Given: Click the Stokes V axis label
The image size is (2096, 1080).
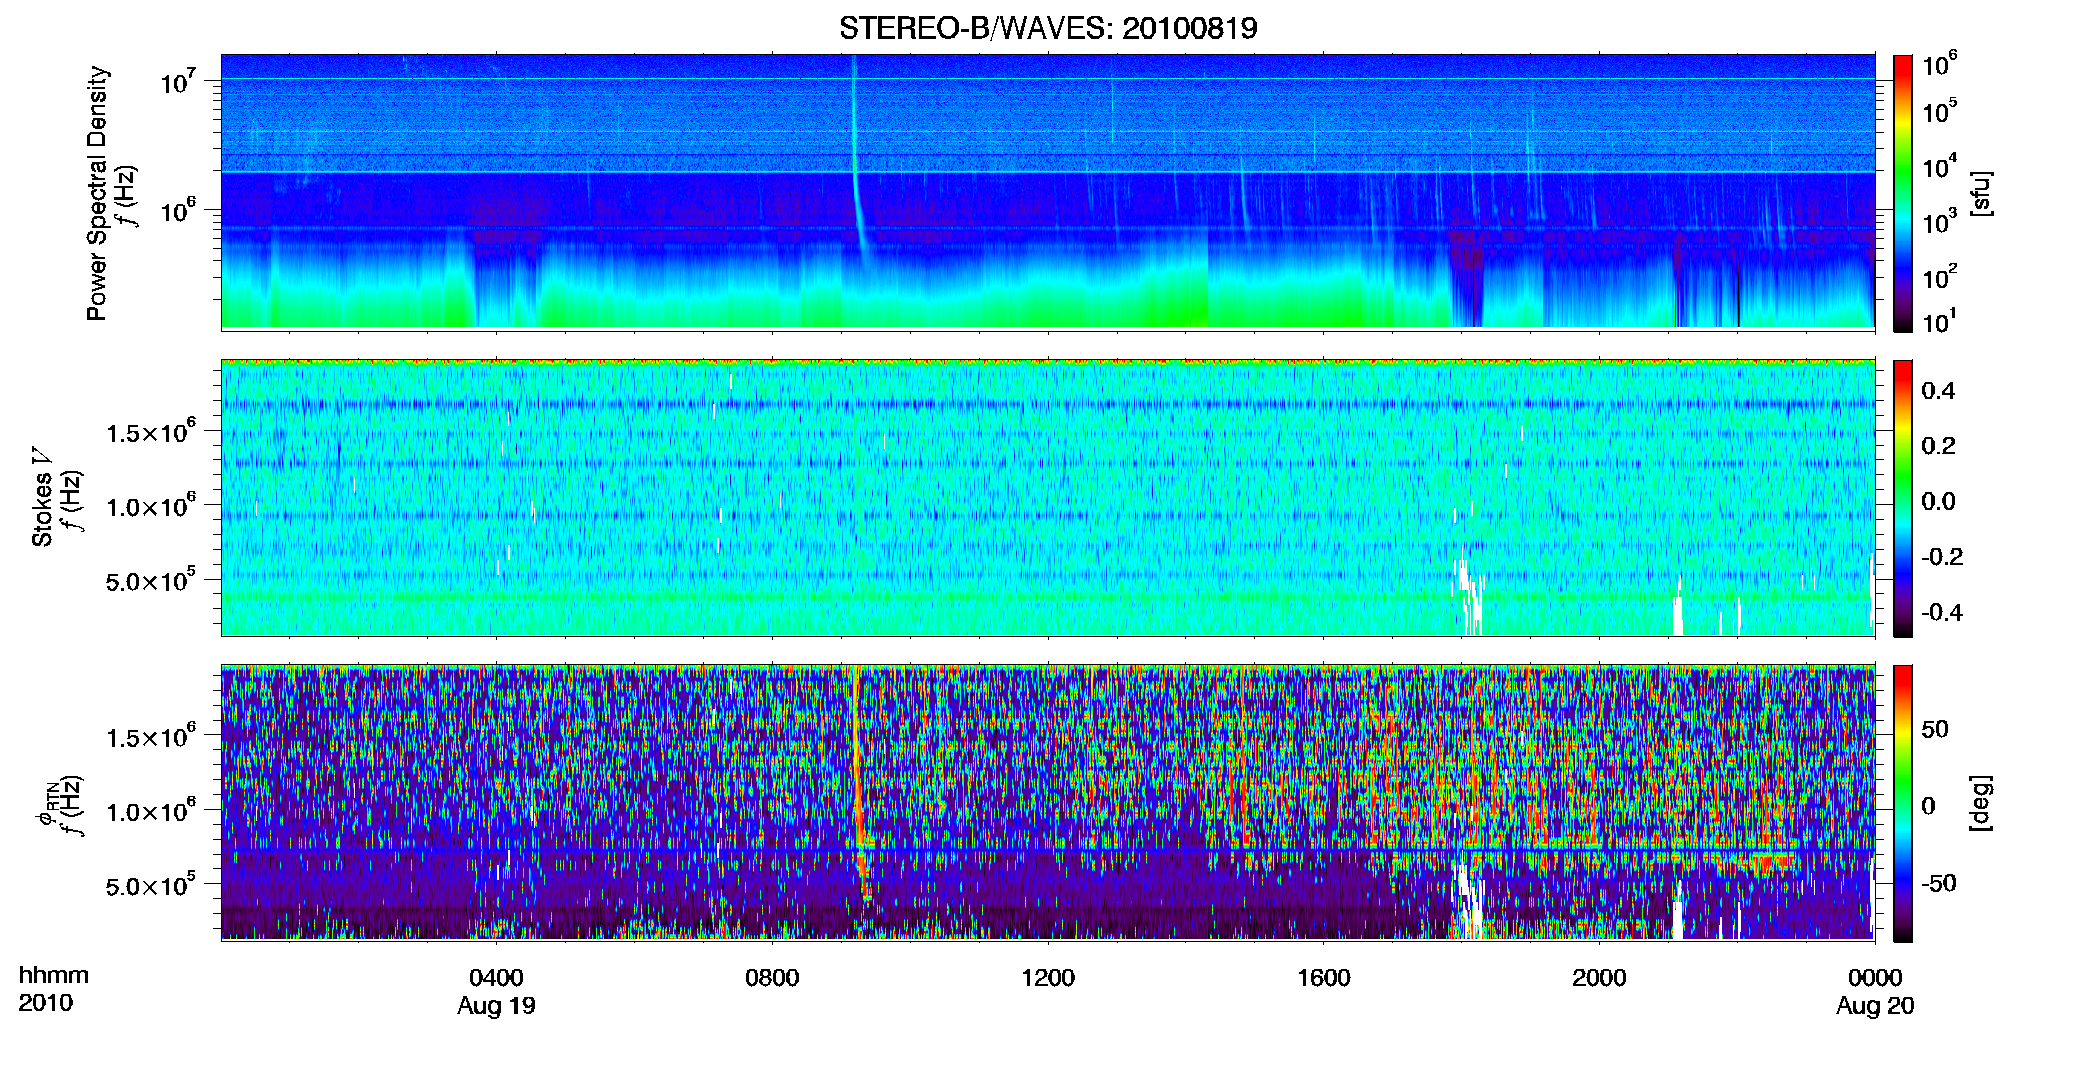Looking at the screenshot, I should click(x=41, y=497).
